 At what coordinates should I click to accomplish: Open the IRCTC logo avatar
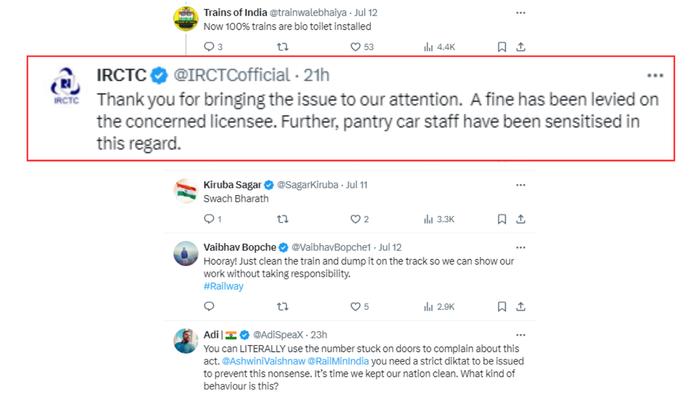66,85
